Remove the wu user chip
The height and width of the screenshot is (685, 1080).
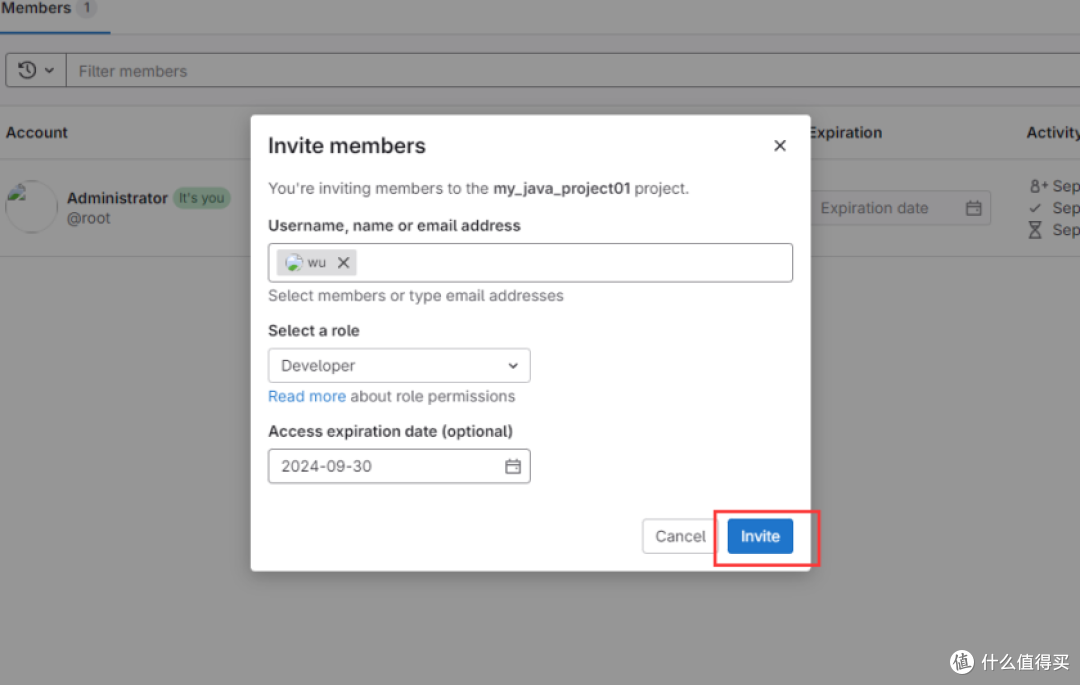click(343, 262)
